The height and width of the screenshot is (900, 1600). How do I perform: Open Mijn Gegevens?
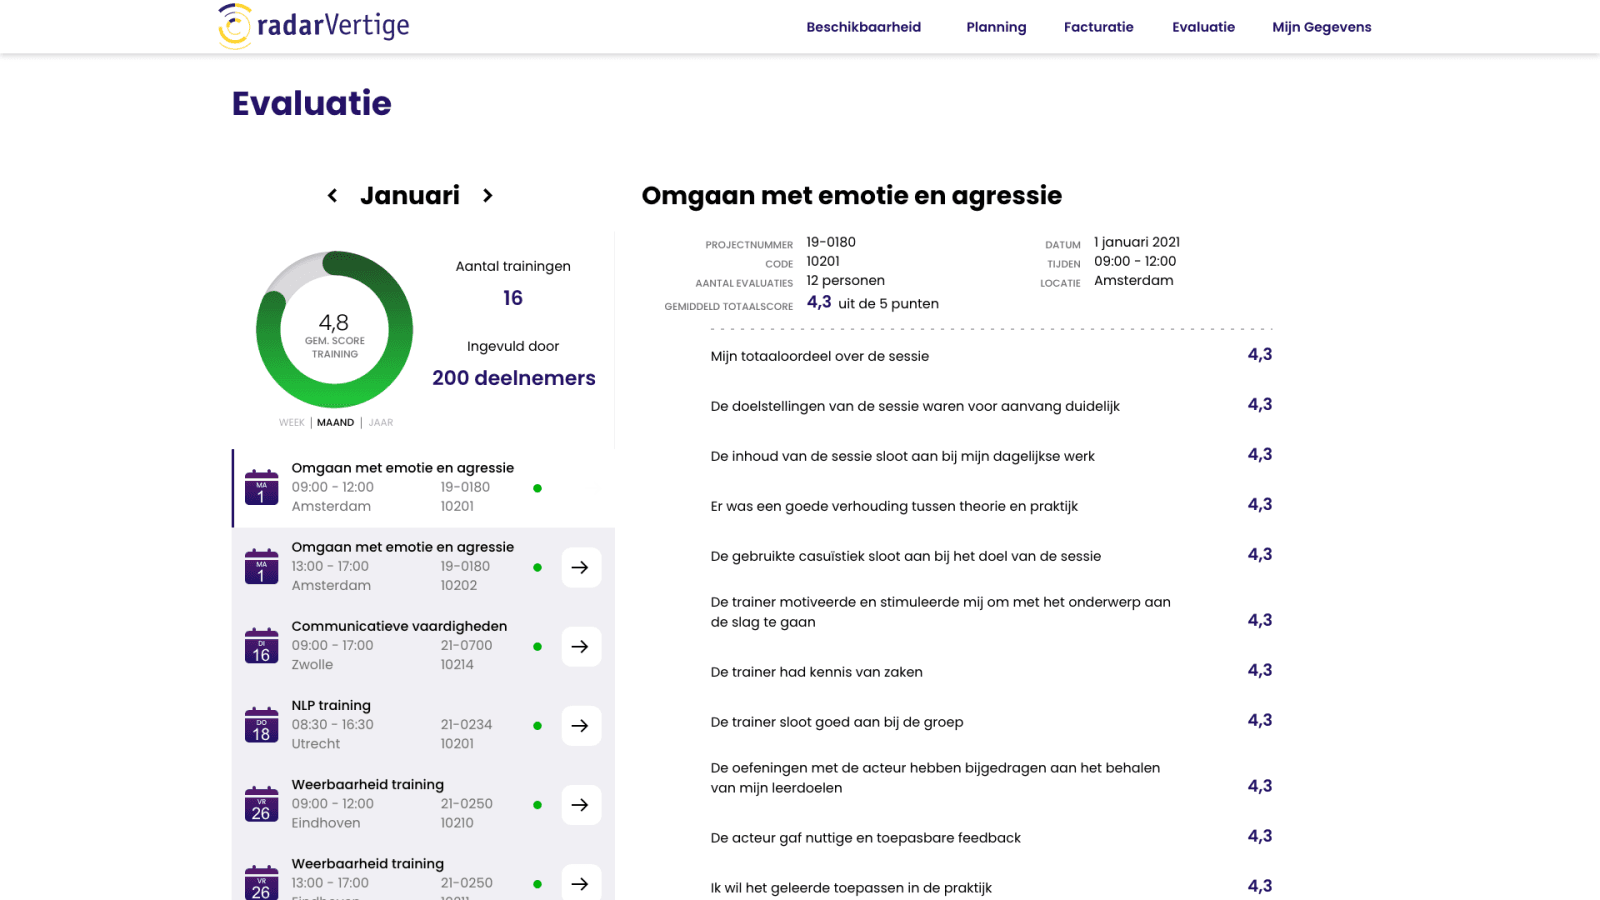tap(1321, 27)
